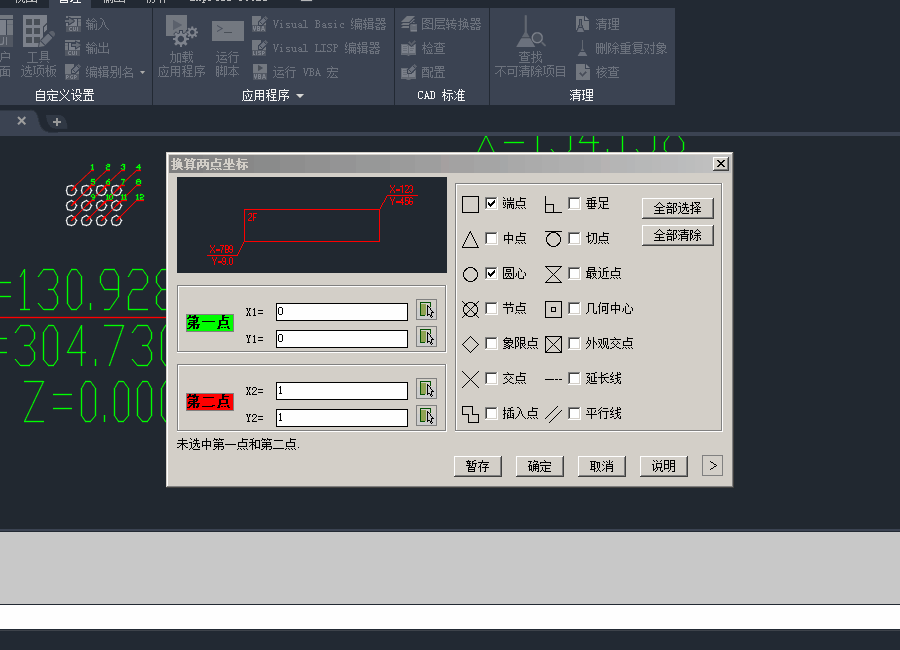
Task: Click the 取消 cancel button
Action: coord(602,466)
